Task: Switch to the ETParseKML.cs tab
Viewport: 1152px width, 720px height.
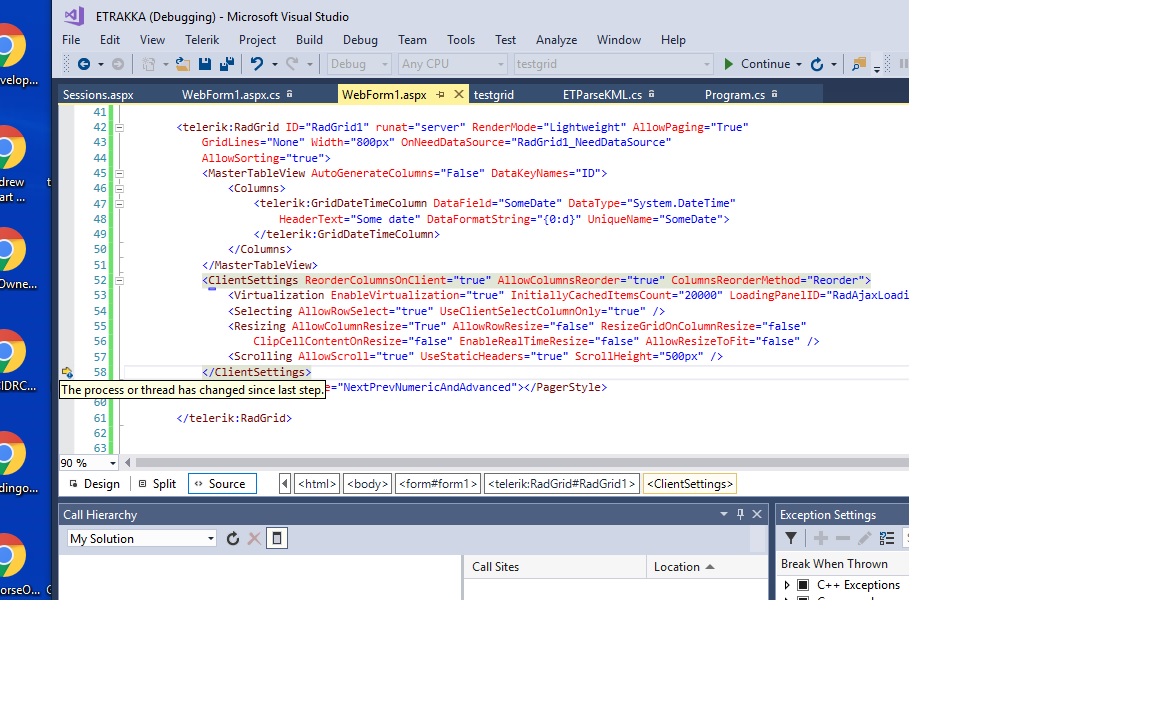Action: (x=601, y=95)
